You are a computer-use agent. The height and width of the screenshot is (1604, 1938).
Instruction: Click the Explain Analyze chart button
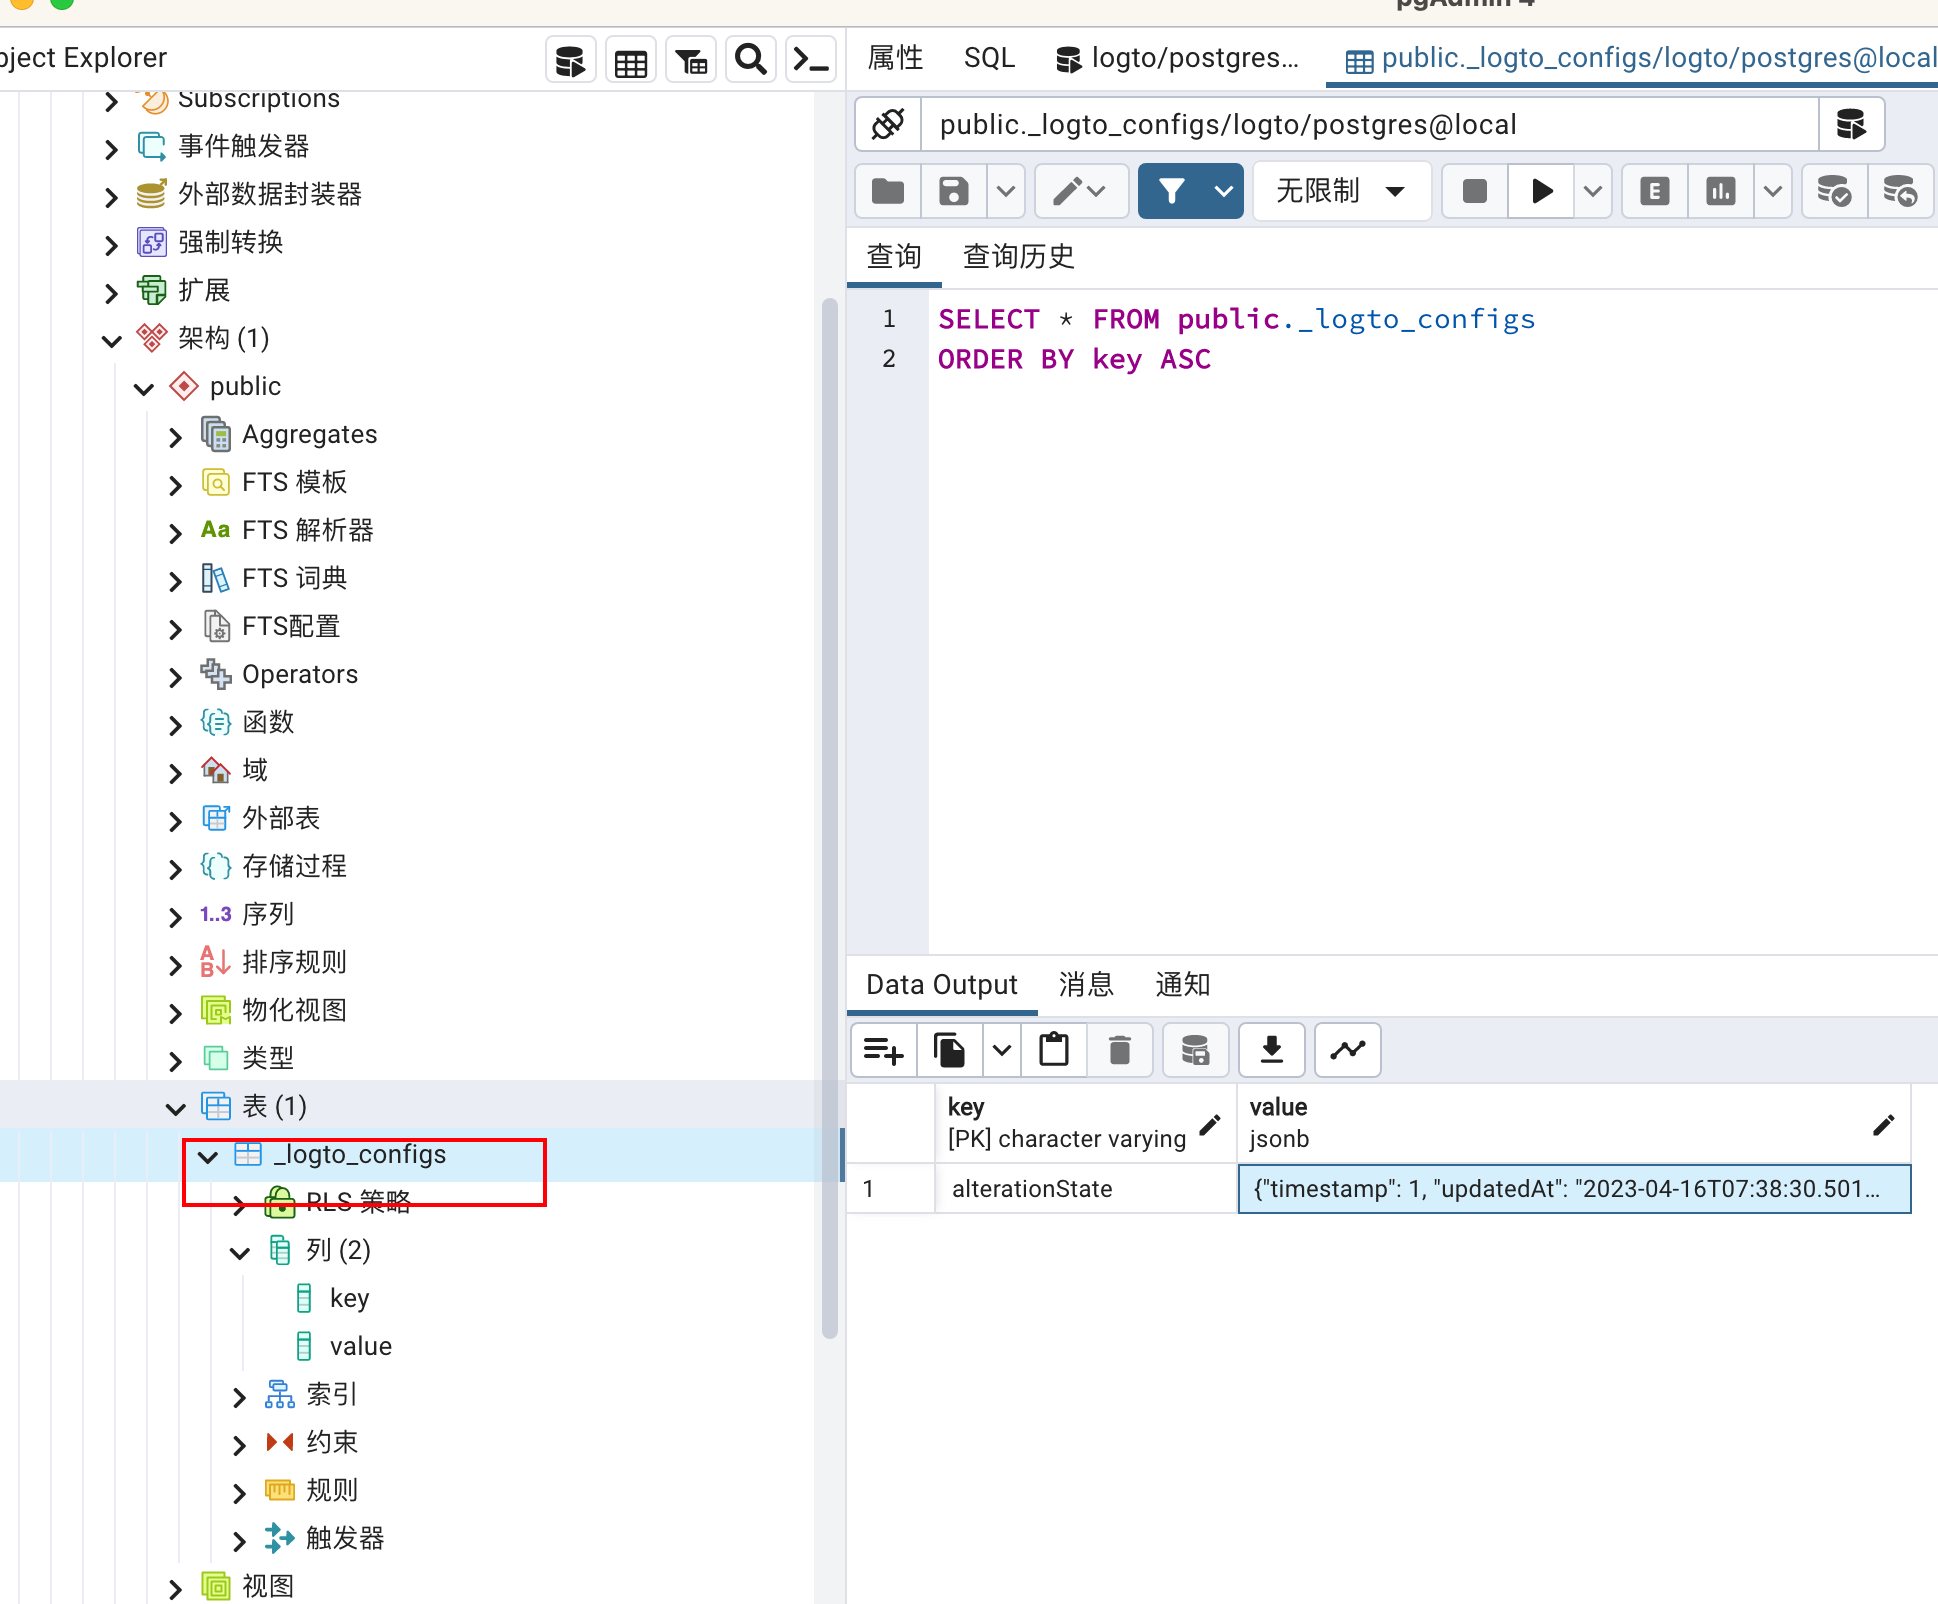click(1721, 191)
